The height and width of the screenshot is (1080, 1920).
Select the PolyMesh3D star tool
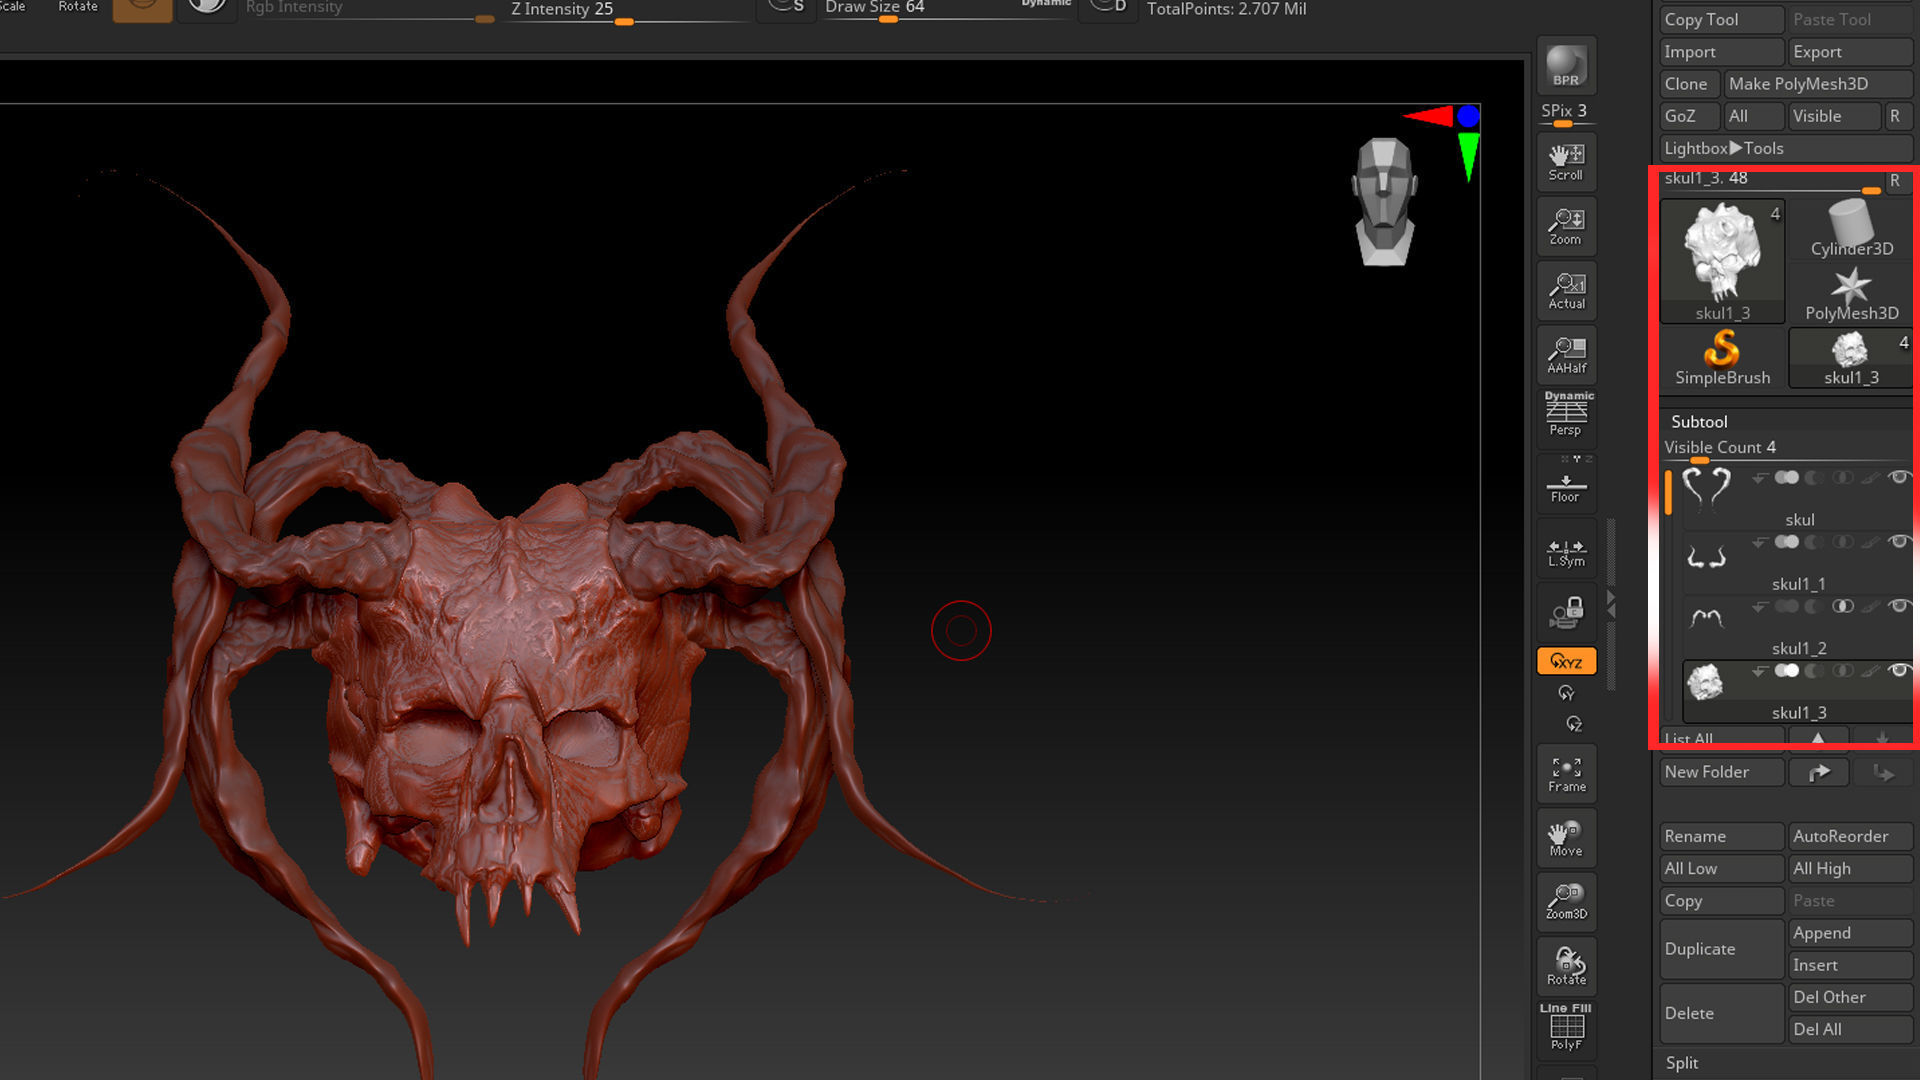(1851, 293)
